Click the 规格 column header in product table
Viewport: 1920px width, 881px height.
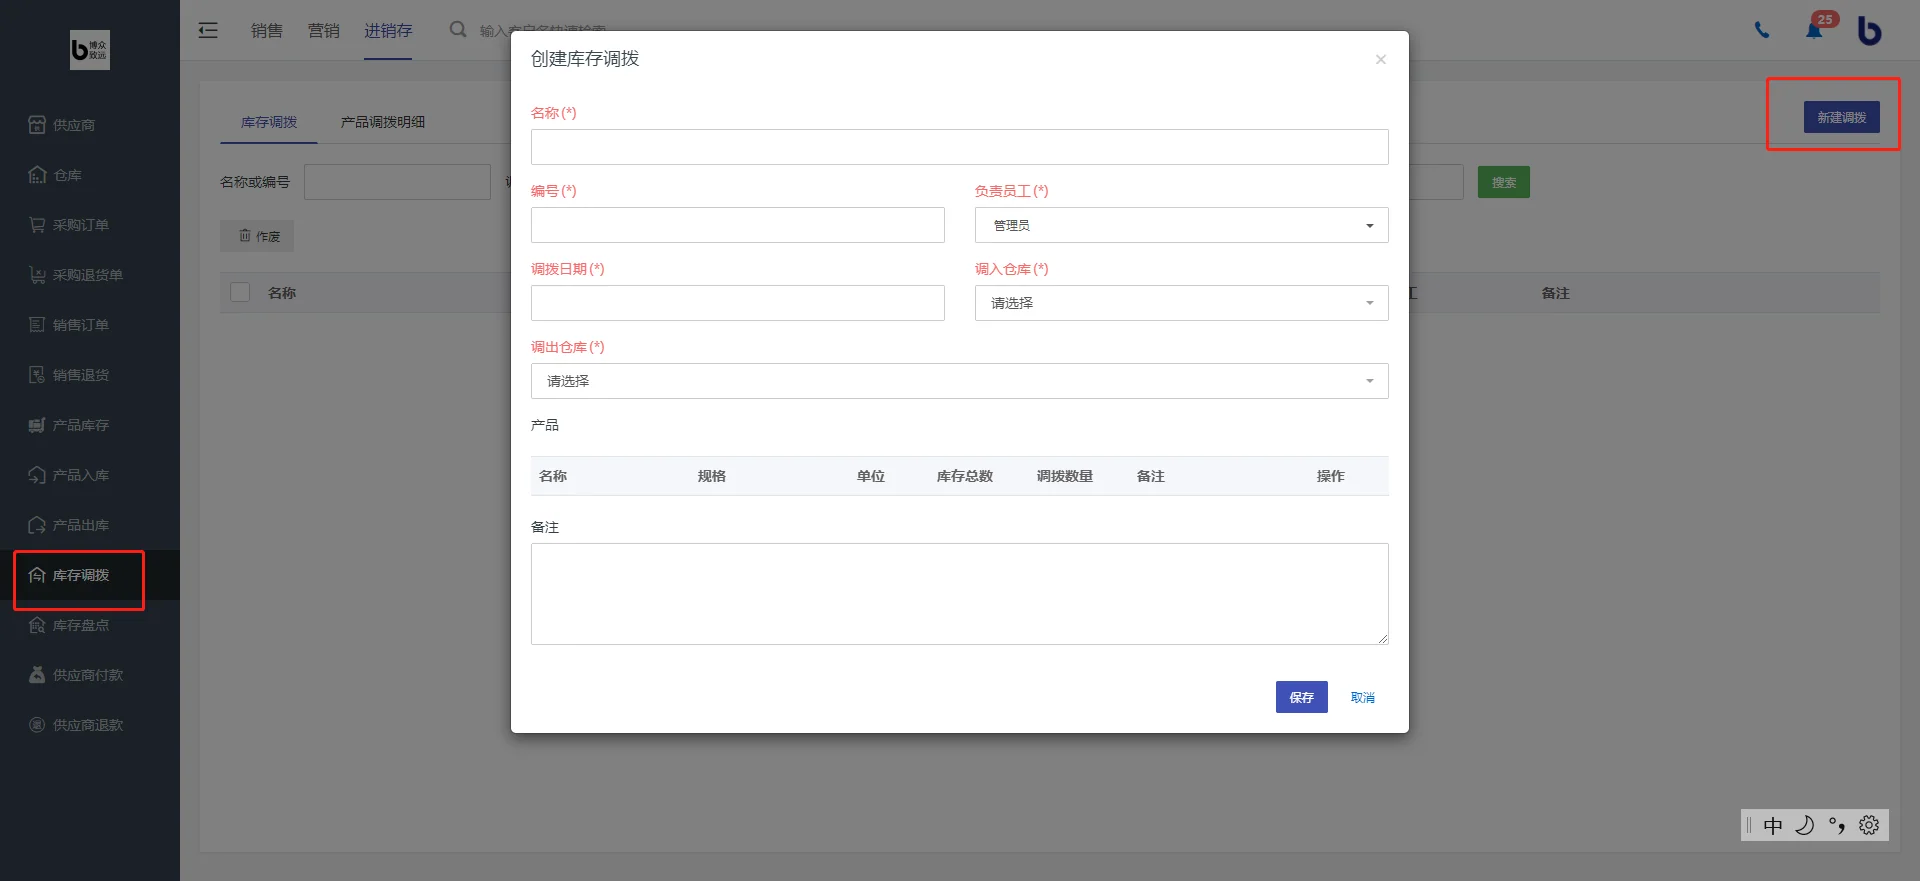[712, 476]
